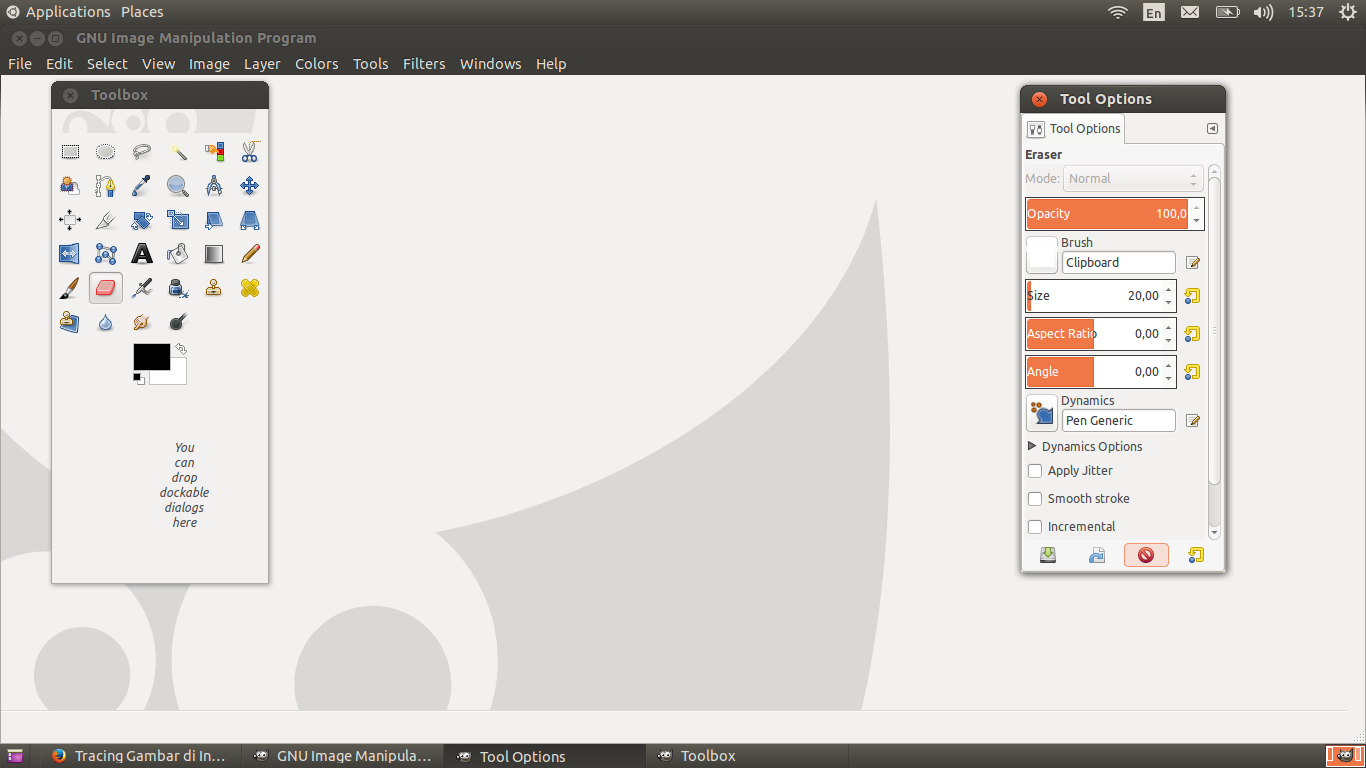The image size is (1366, 768).
Task: Edit the Clipboard brush
Action: 1192,263
